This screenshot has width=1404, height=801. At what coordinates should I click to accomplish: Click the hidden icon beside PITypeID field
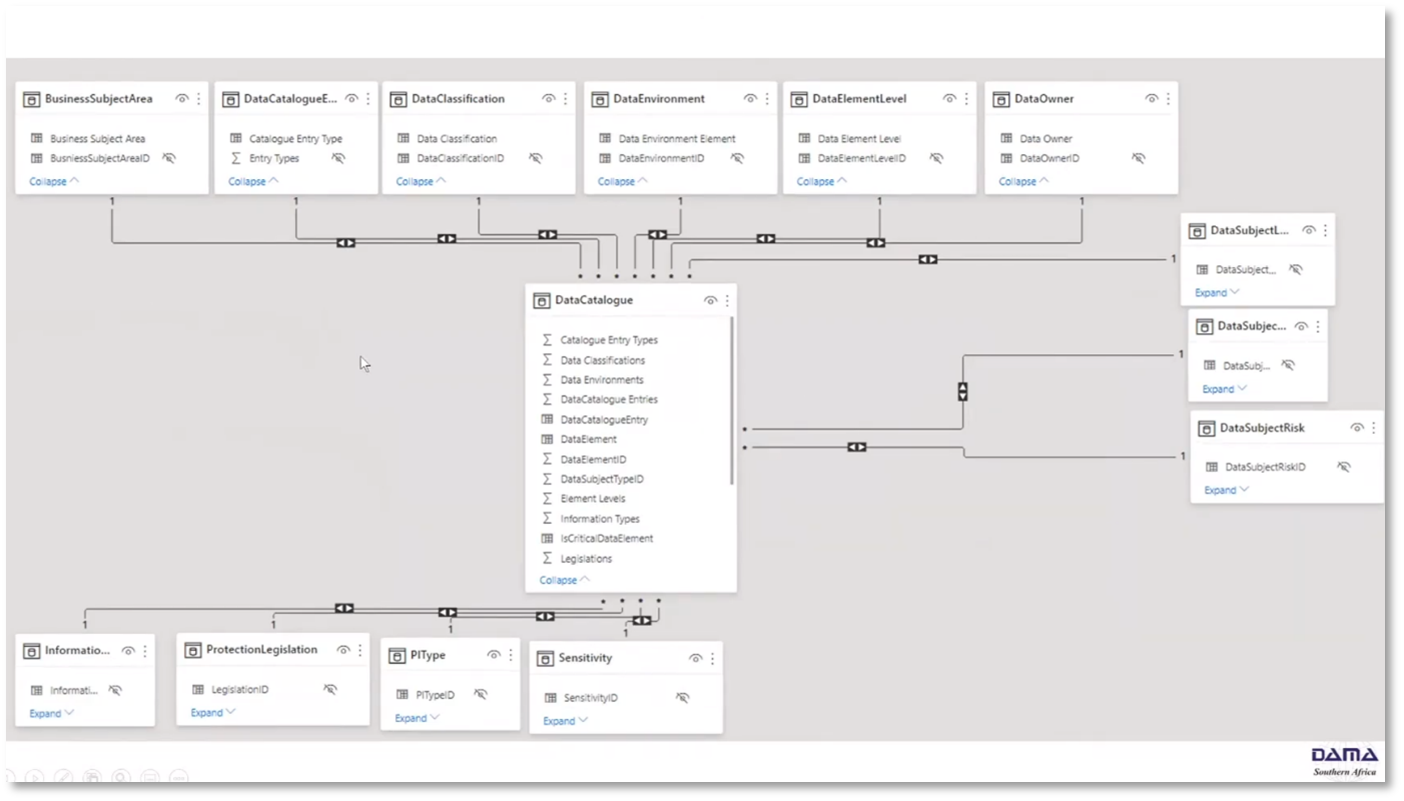pyautogui.click(x=481, y=694)
